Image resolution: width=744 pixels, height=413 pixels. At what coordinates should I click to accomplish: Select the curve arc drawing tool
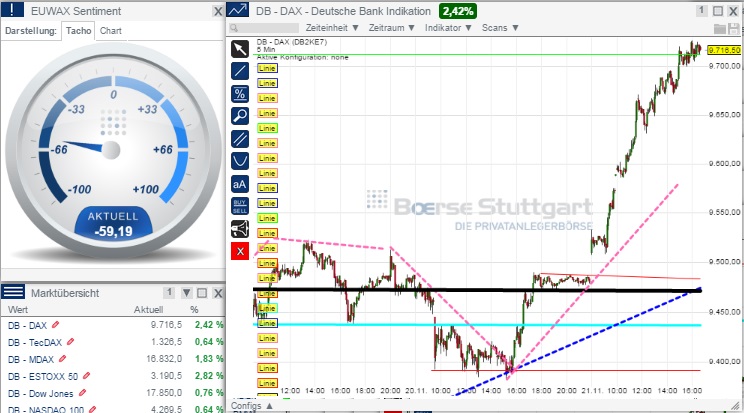240,161
